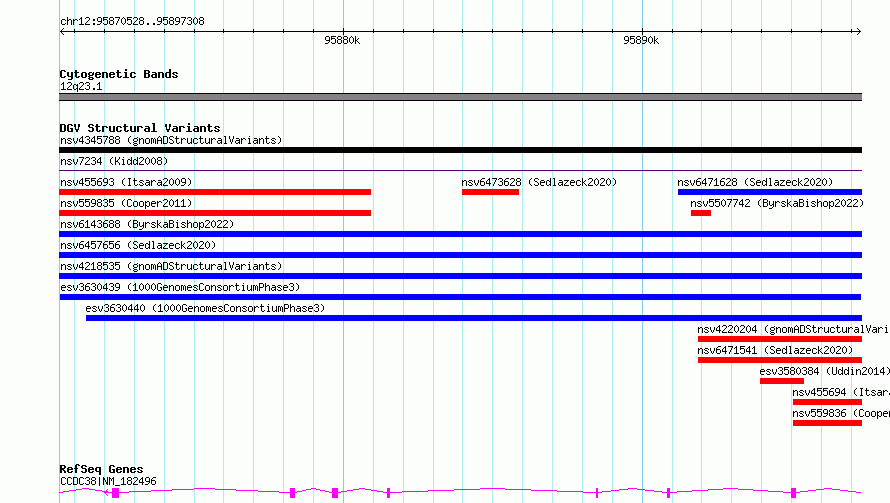Click red bar under esv3580384

coord(782,381)
